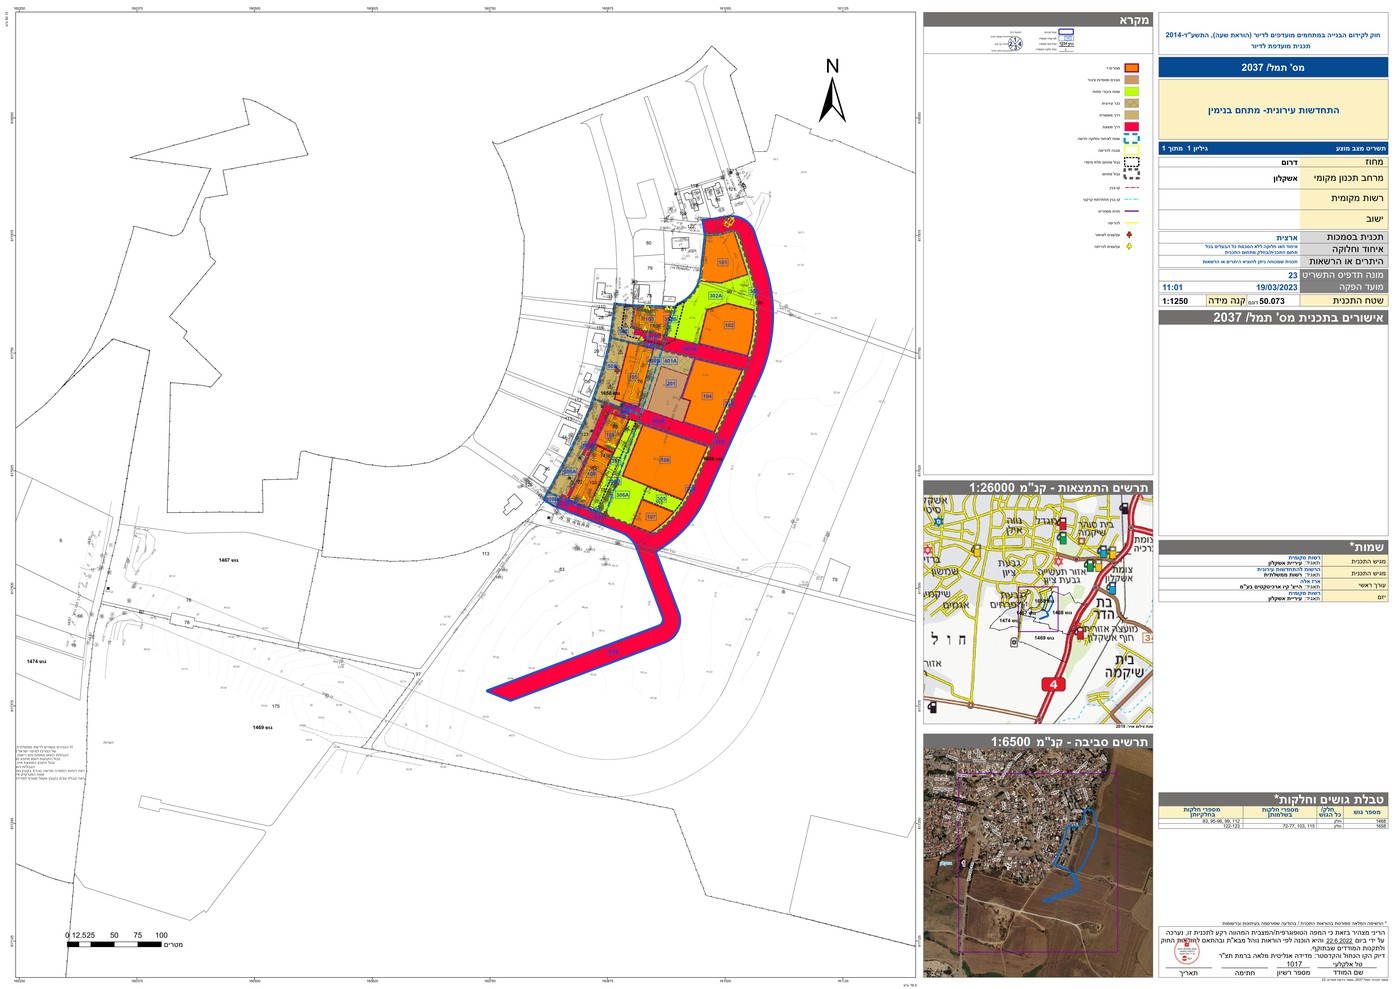Click the blue law title line at top right
The height and width of the screenshot is (989, 1400).
[x=1273, y=34]
